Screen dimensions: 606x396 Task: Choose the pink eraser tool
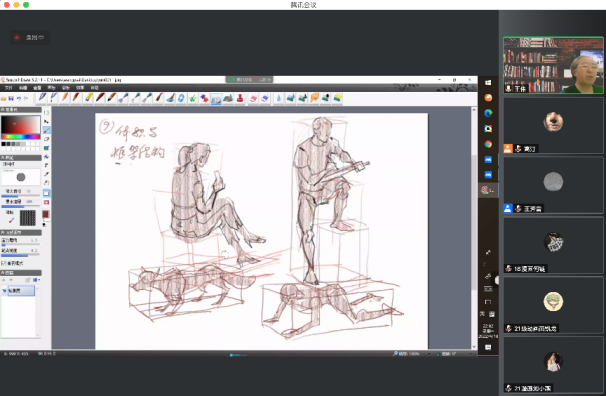(x=253, y=98)
